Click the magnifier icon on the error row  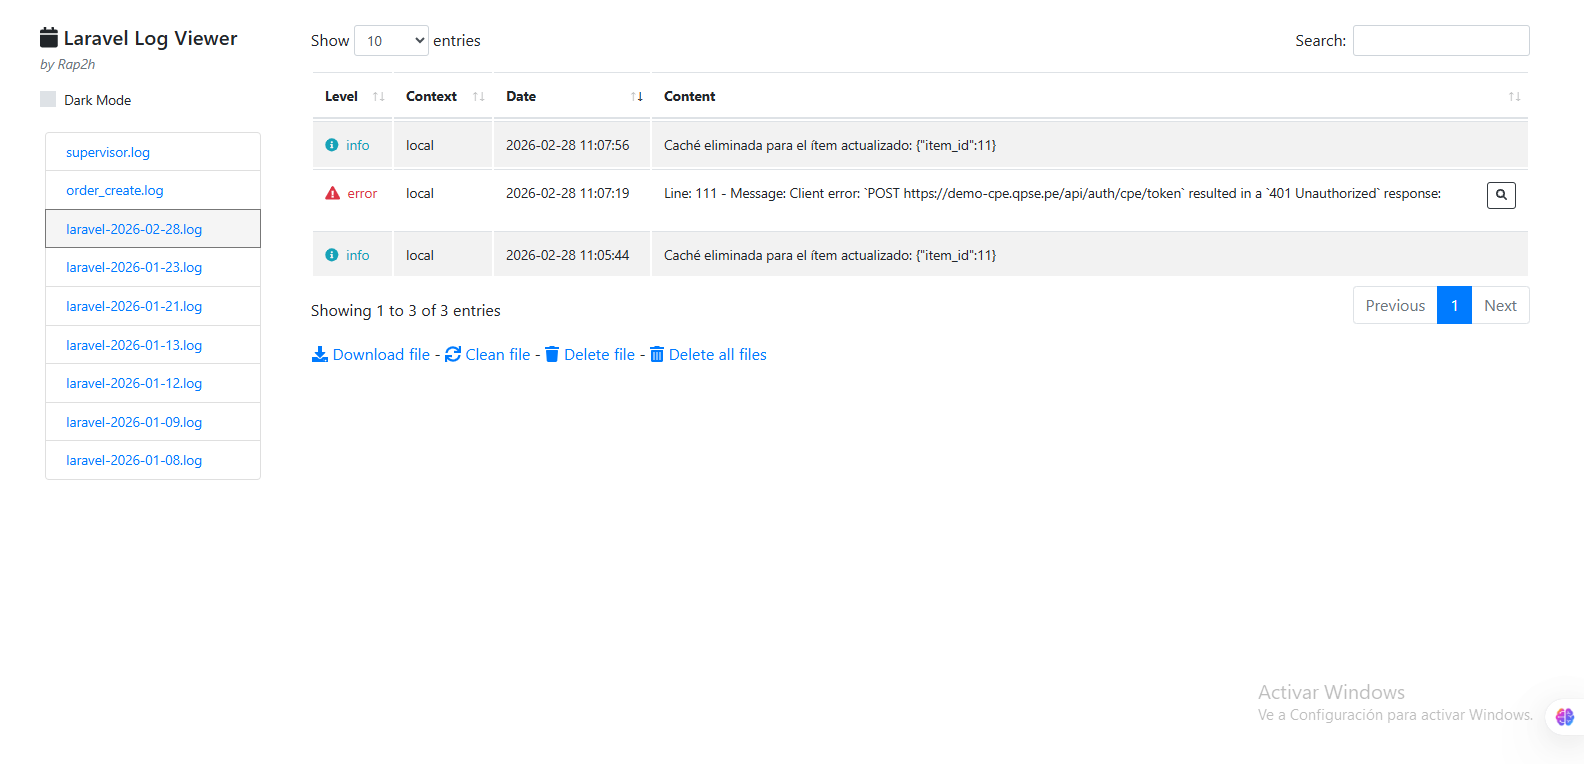[x=1501, y=195]
